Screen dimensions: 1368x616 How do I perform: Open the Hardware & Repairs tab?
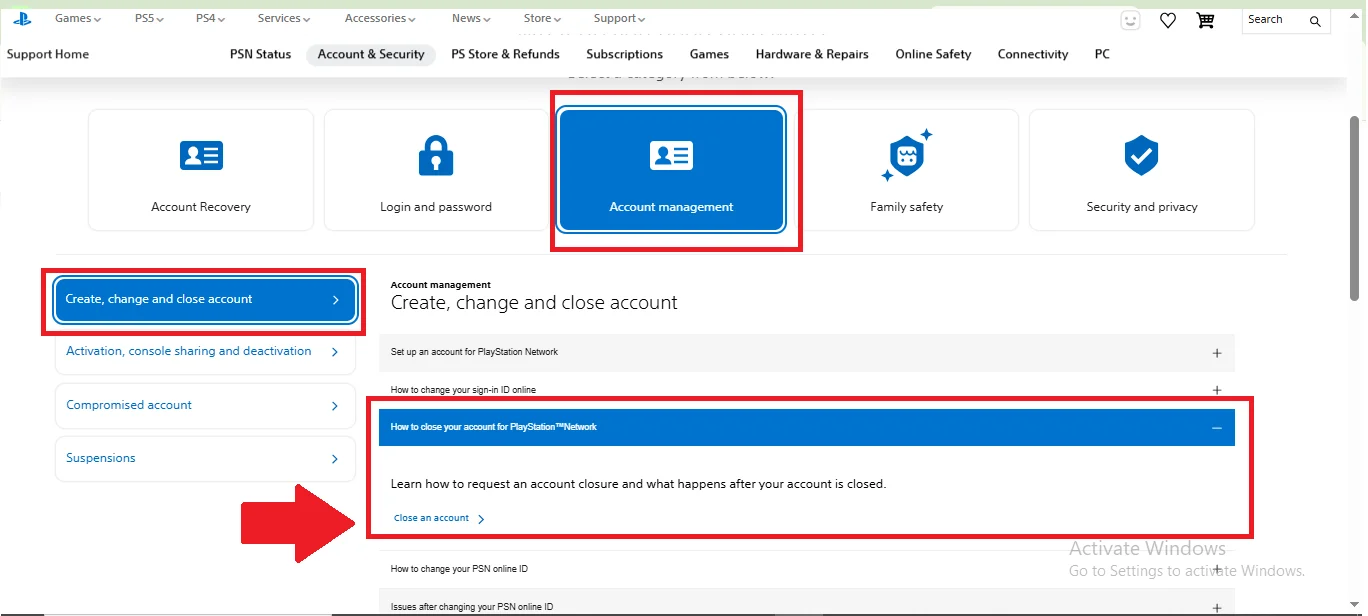[812, 54]
